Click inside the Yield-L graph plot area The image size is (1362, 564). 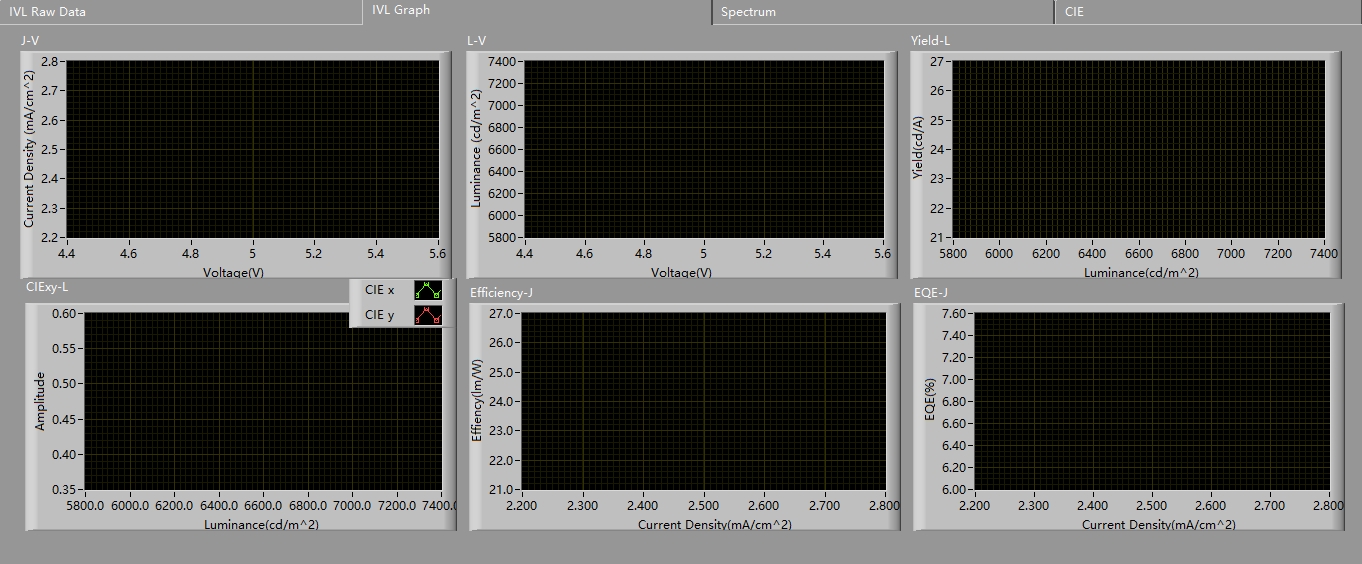point(1139,149)
